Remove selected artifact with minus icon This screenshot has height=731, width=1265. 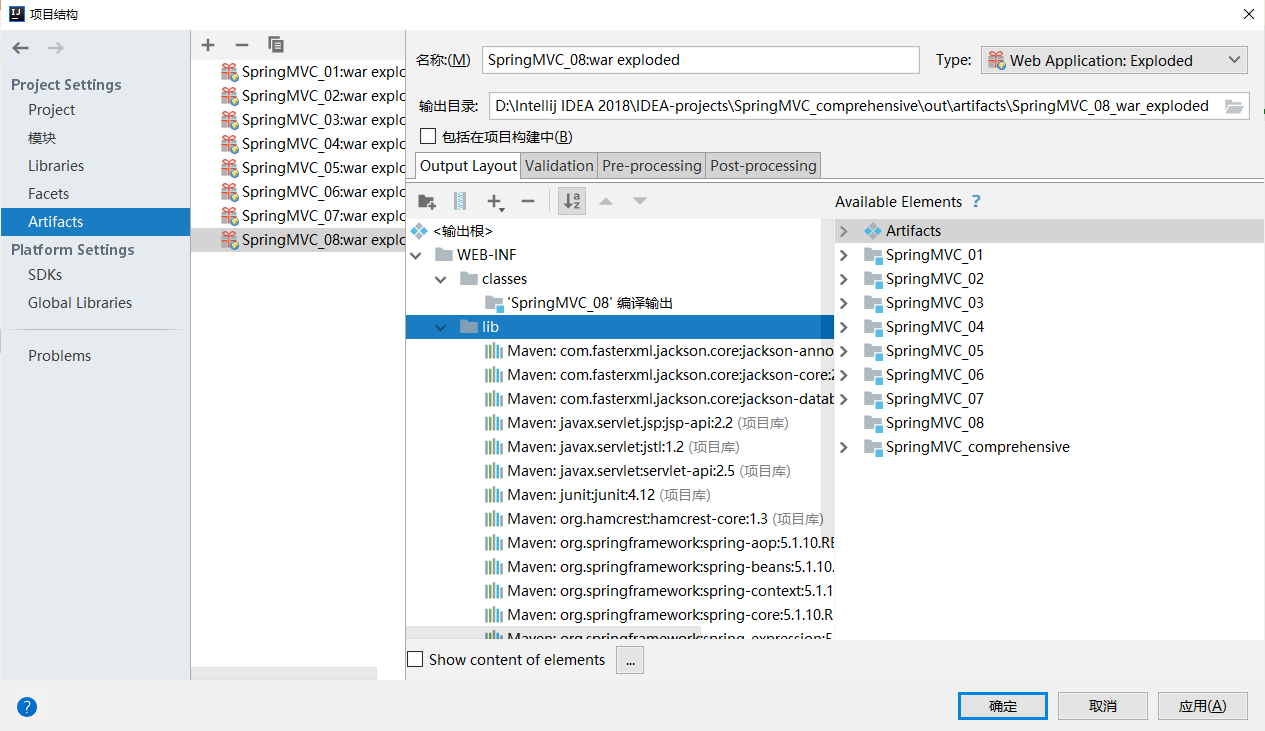(x=242, y=45)
